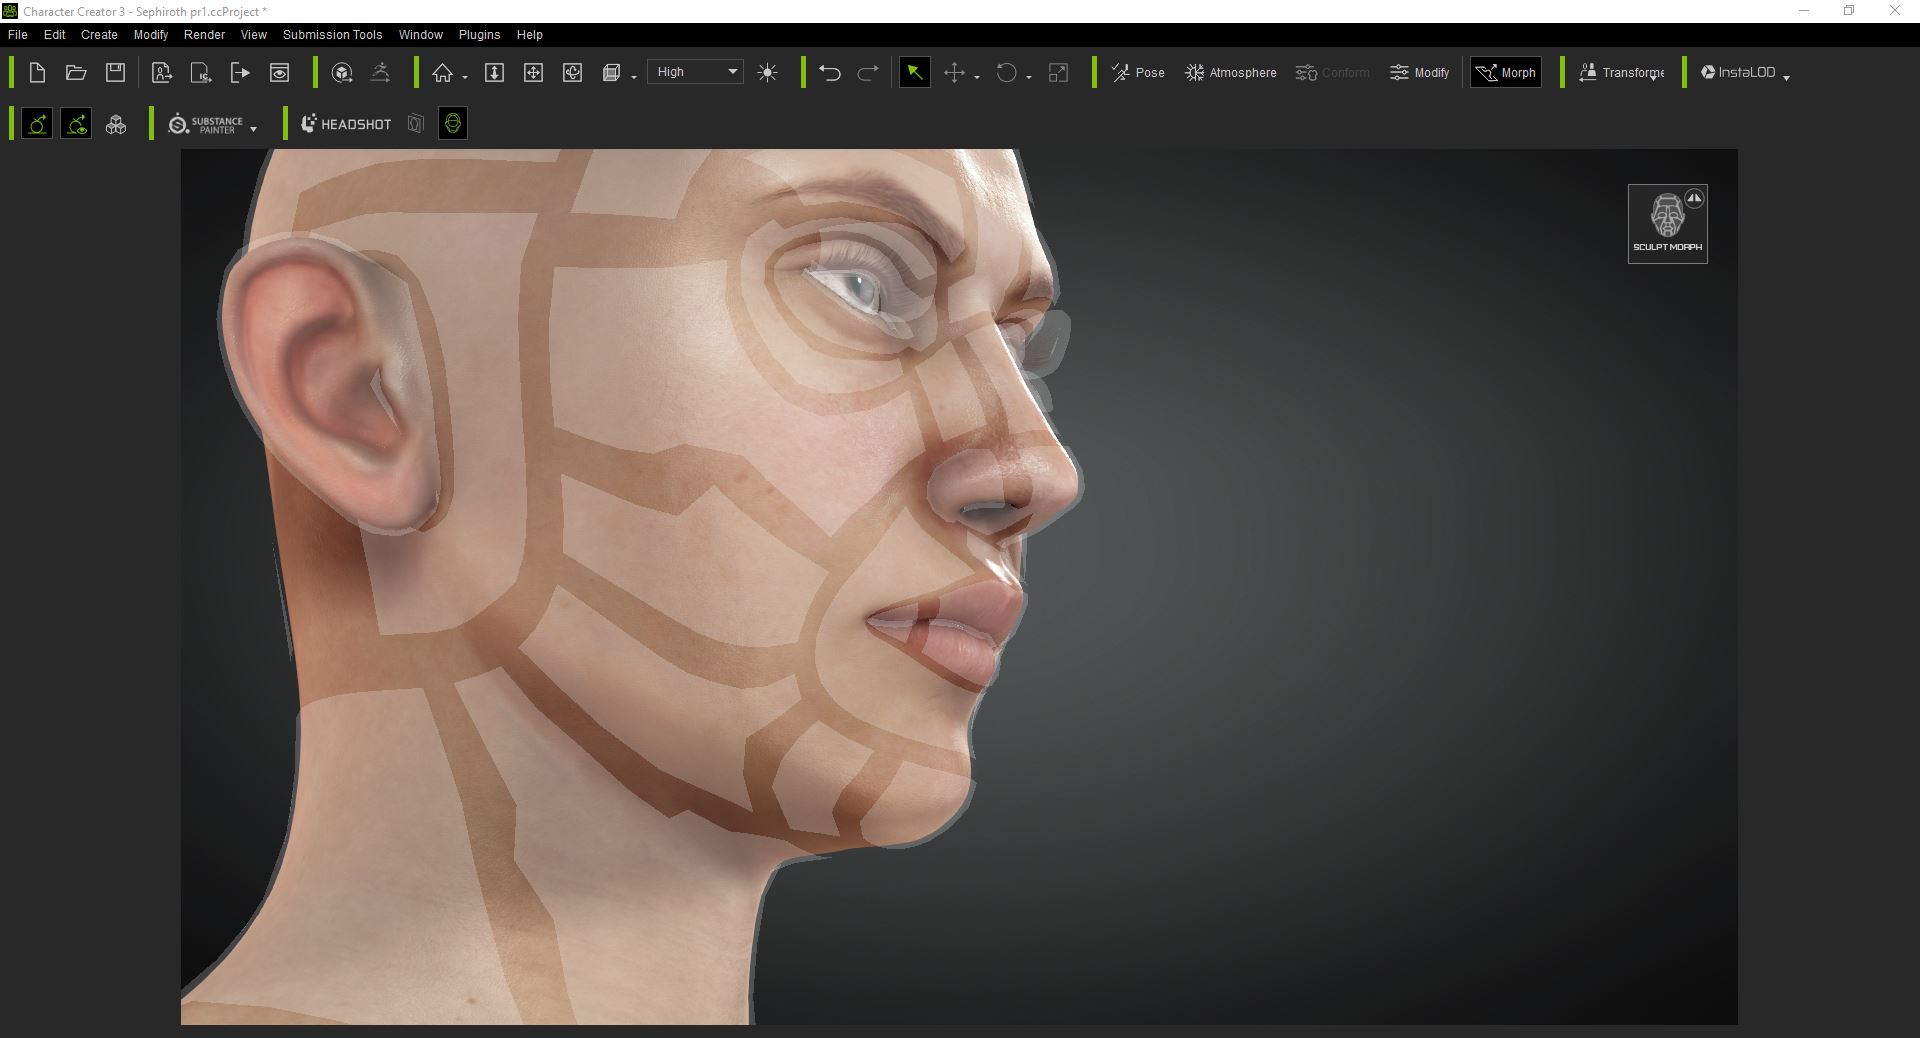This screenshot has width=1920, height=1038.
Task: Expand the Substance Painter dropdown
Action: click(x=253, y=129)
